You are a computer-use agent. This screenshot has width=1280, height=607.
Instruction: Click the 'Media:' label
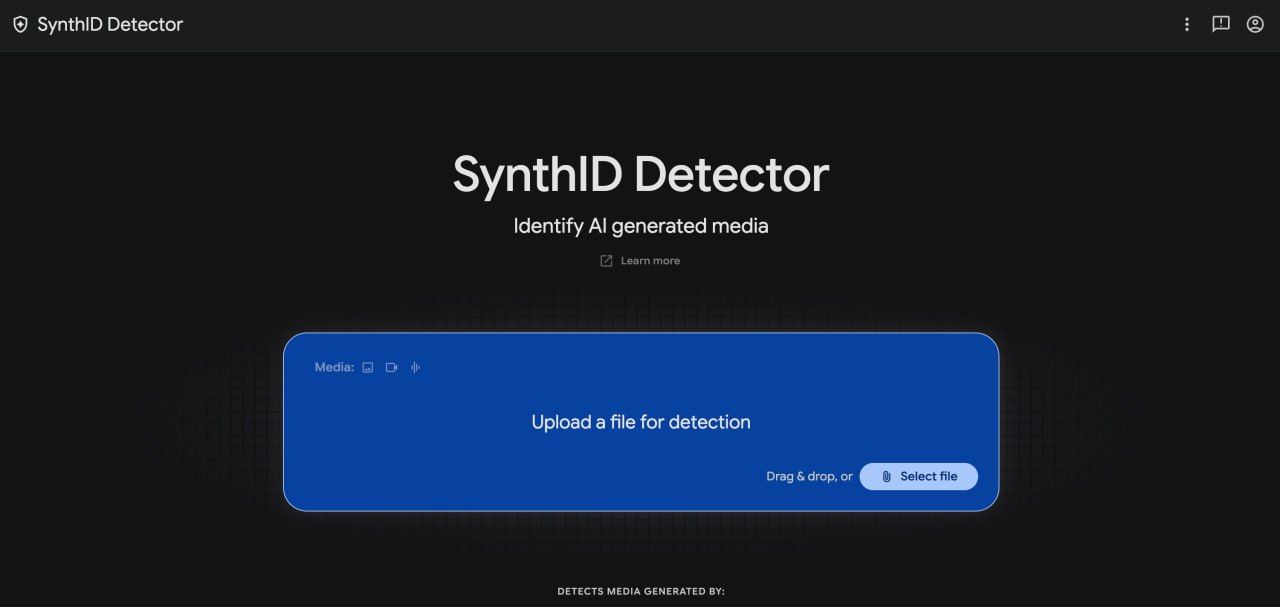334,367
